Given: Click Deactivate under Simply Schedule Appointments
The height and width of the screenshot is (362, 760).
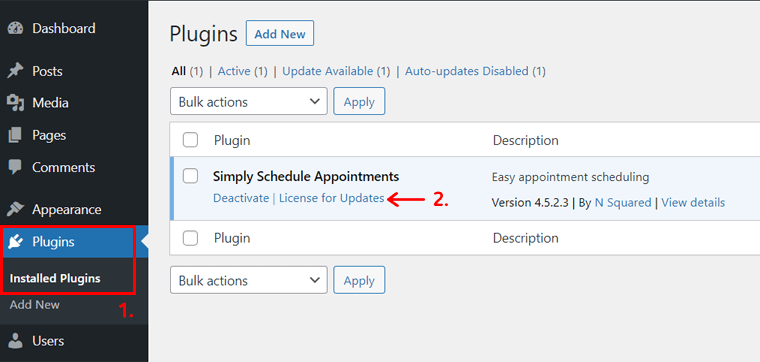Looking at the screenshot, I should [241, 198].
